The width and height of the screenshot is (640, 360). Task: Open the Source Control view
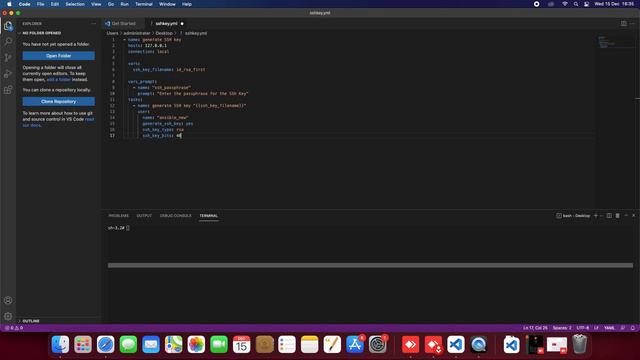[8, 58]
